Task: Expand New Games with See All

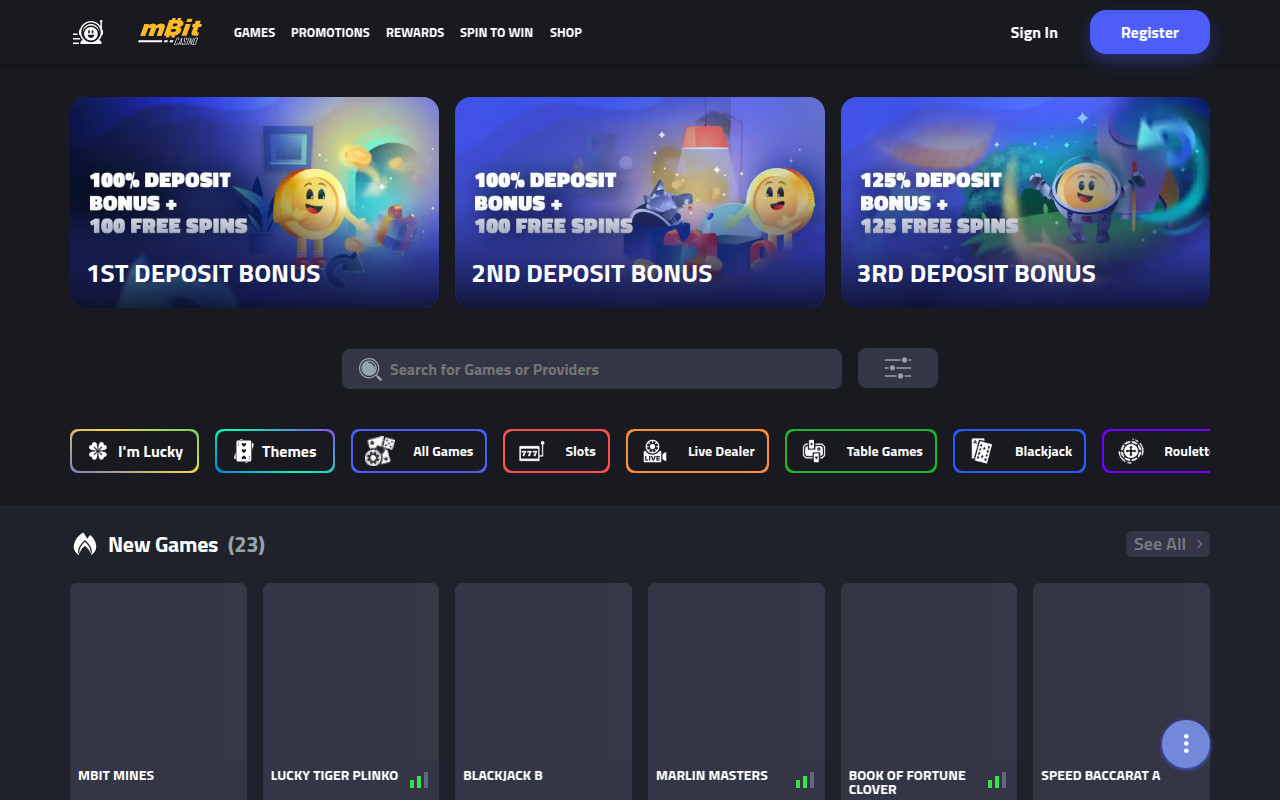Action: point(1168,544)
